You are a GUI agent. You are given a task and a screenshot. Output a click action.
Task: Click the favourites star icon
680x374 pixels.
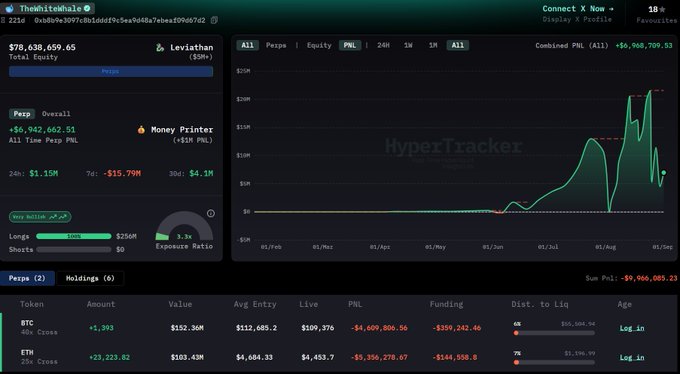(x=662, y=9)
